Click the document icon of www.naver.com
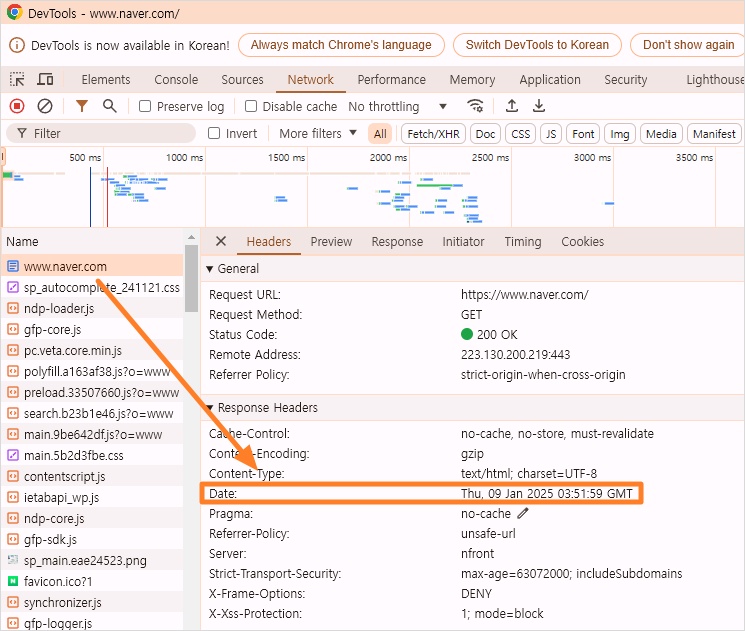Image resolution: width=745 pixels, height=631 pixels. click(x=13, y=266)
